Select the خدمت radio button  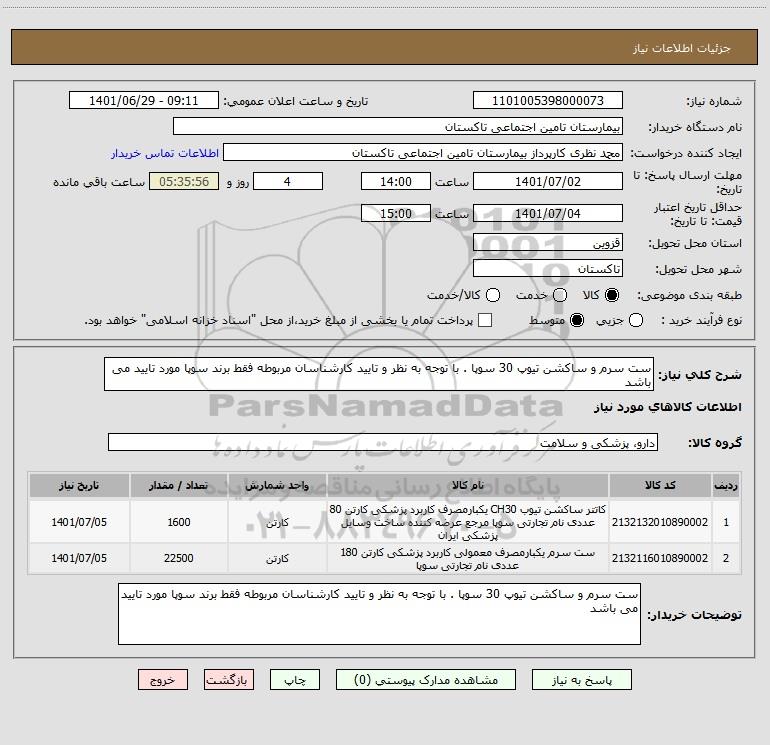click(560, 295)
